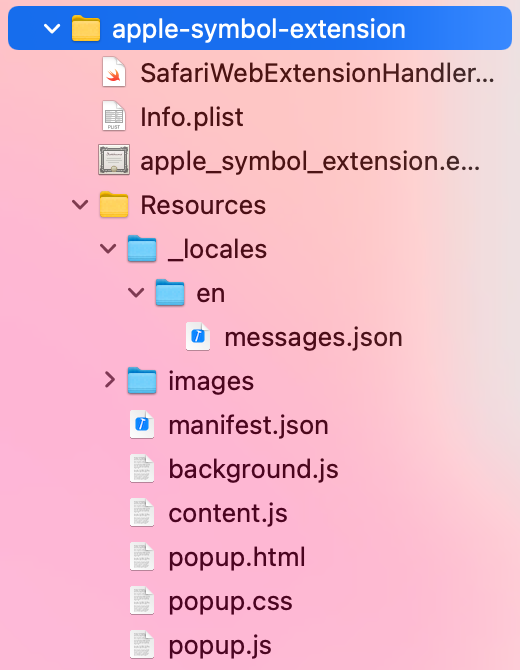Open the popup.html file name
Image resolution: width=520 pixels, height=670 pixels.
(237, 558)
